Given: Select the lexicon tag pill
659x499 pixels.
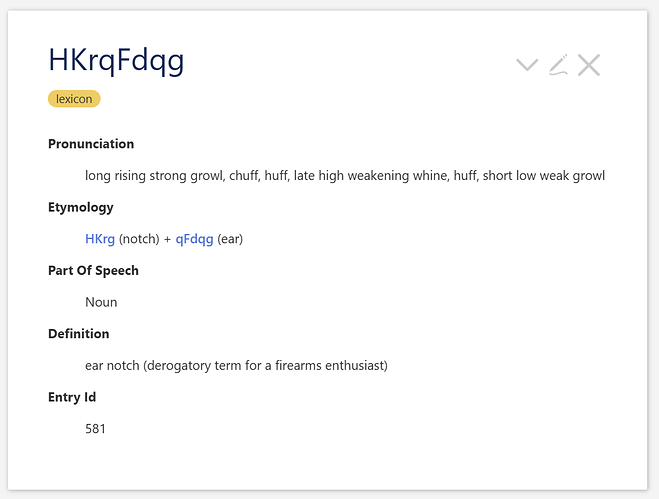Looking at the screenshot, I should tap(74, 99).
